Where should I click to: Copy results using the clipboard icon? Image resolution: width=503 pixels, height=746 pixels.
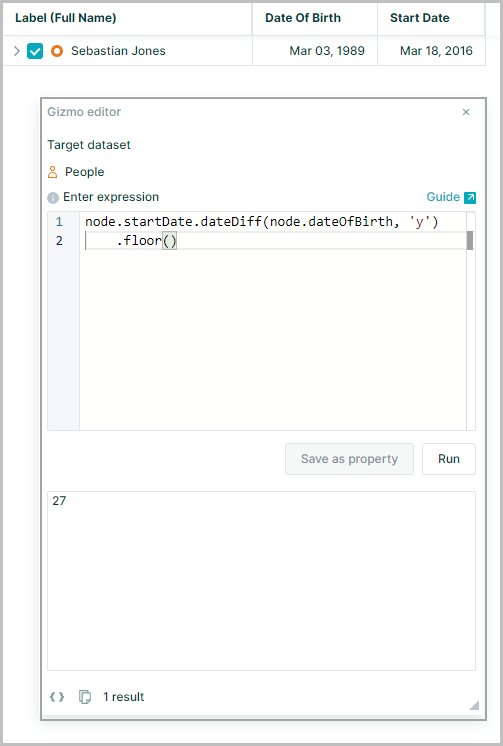tap(85, 697)
